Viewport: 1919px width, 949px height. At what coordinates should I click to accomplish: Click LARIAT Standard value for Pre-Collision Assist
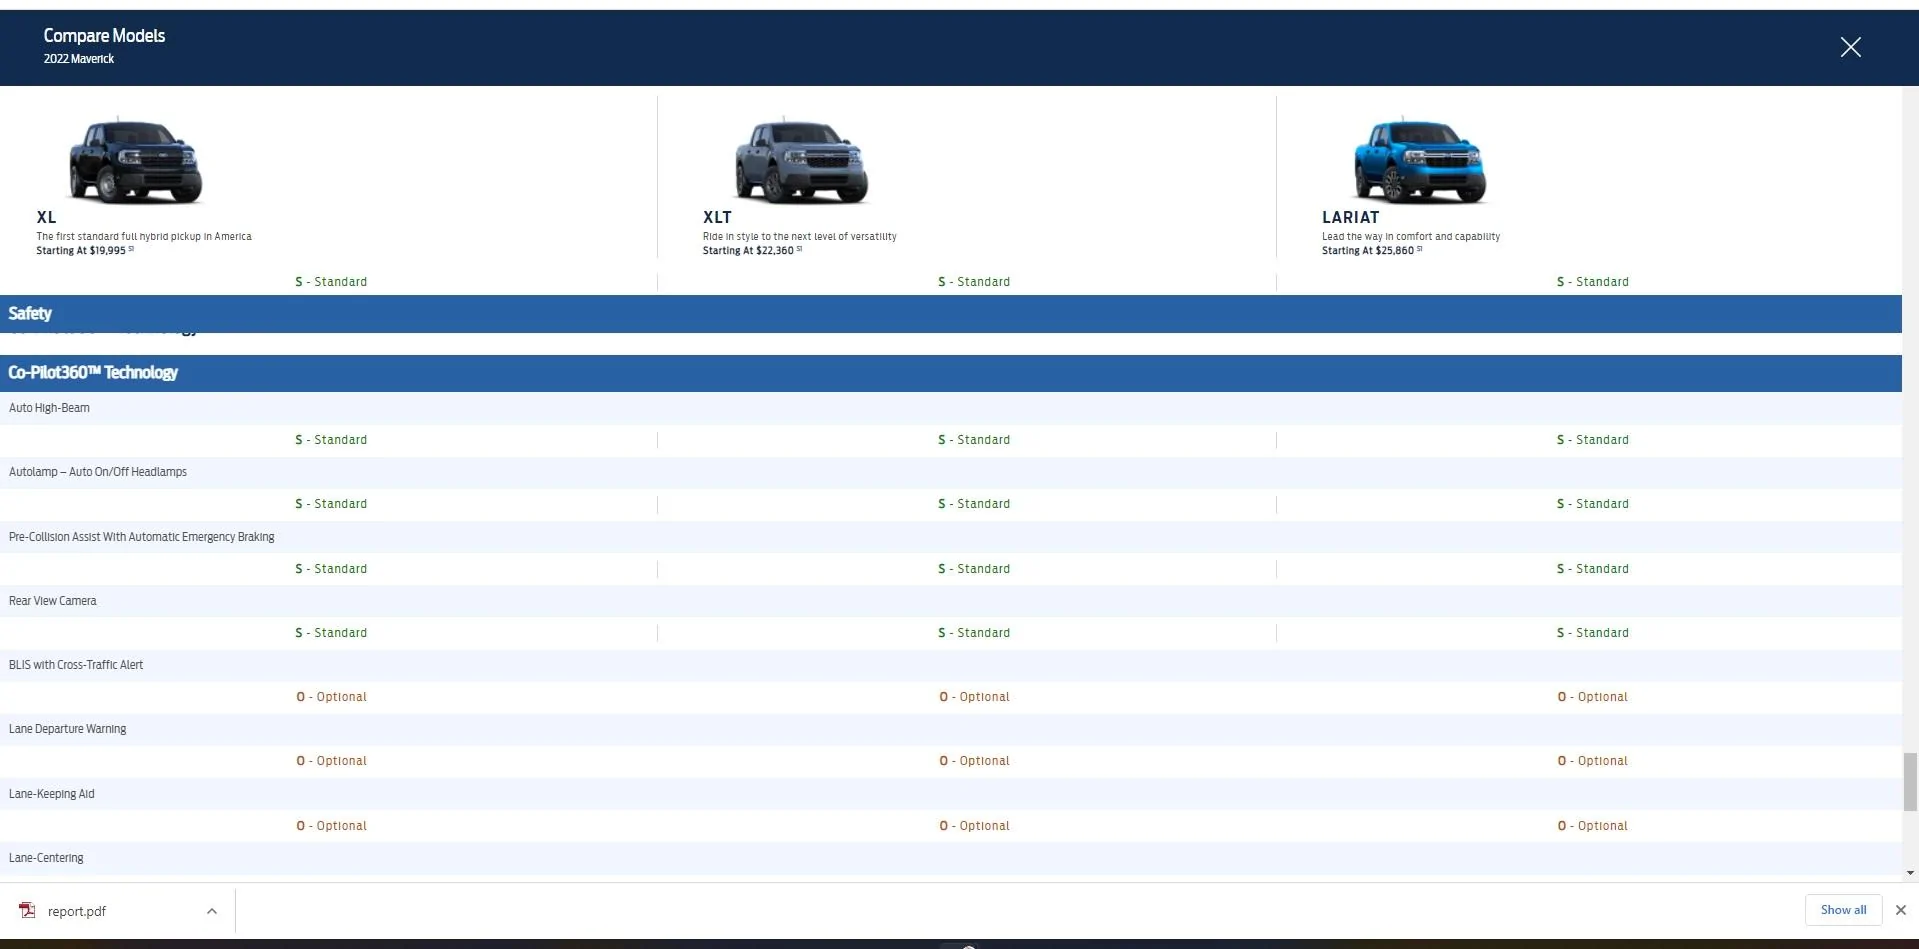(x=1592, y=569)
